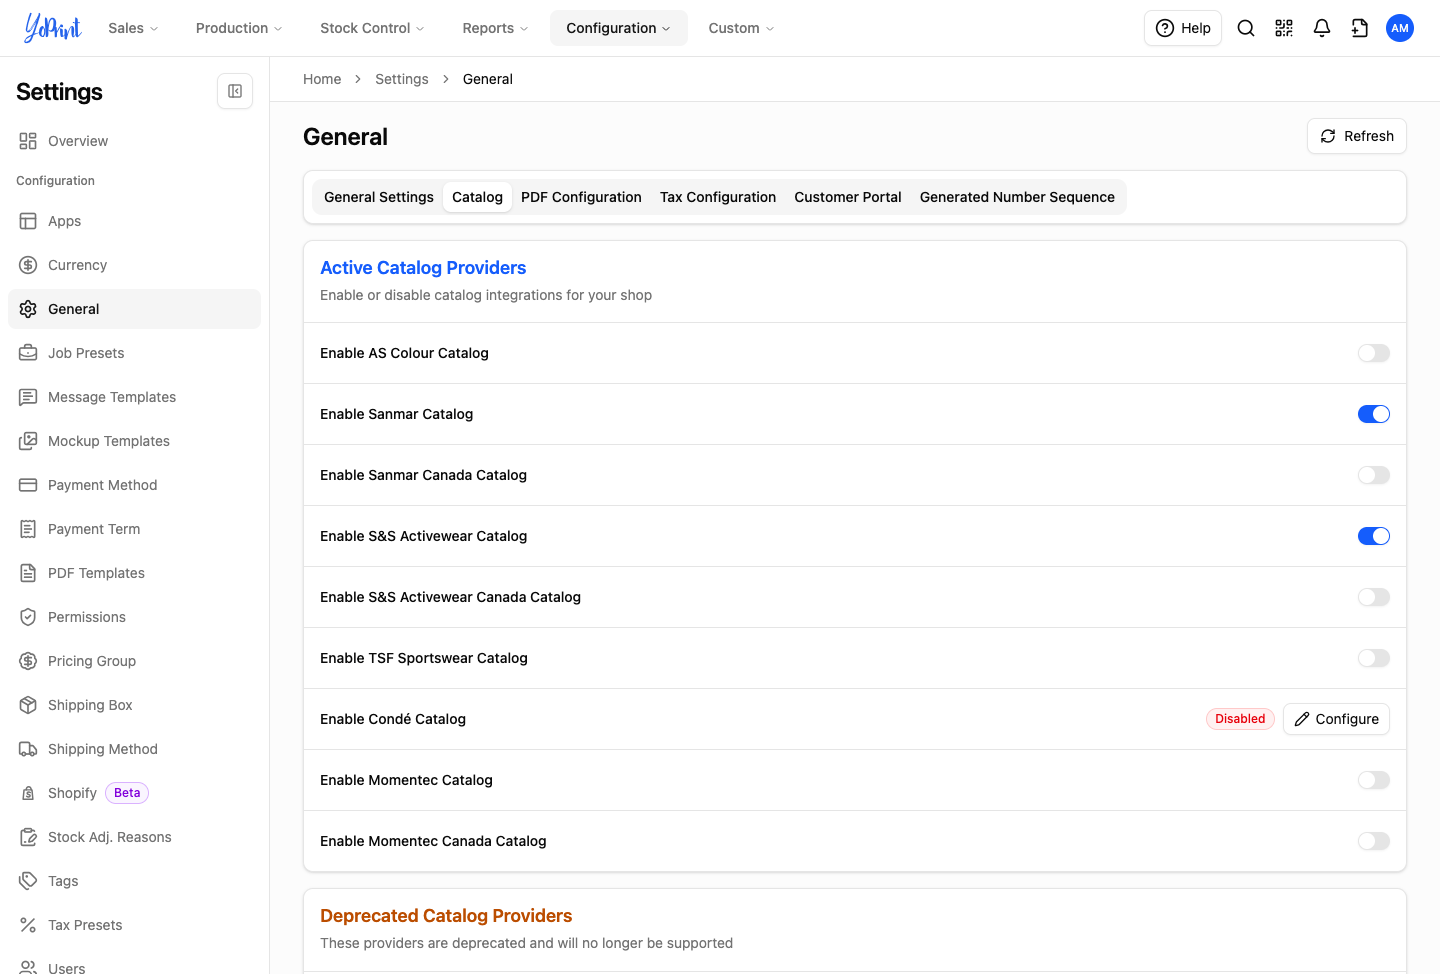Open Shipping Box settings
Viewport: 1440px width, 974px height.
134,705
